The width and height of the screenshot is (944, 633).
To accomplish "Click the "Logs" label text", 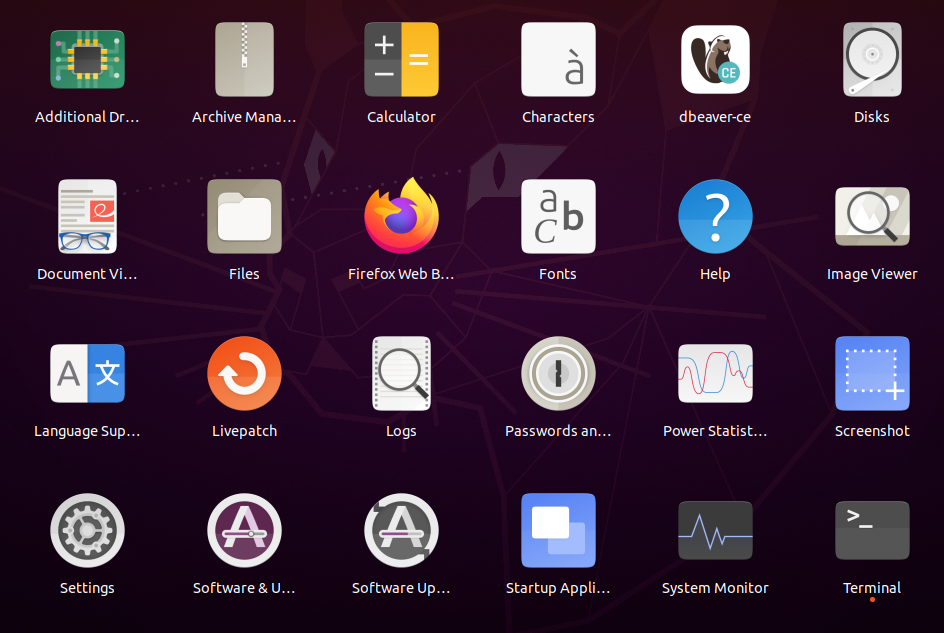I will [x=402, y=431].
